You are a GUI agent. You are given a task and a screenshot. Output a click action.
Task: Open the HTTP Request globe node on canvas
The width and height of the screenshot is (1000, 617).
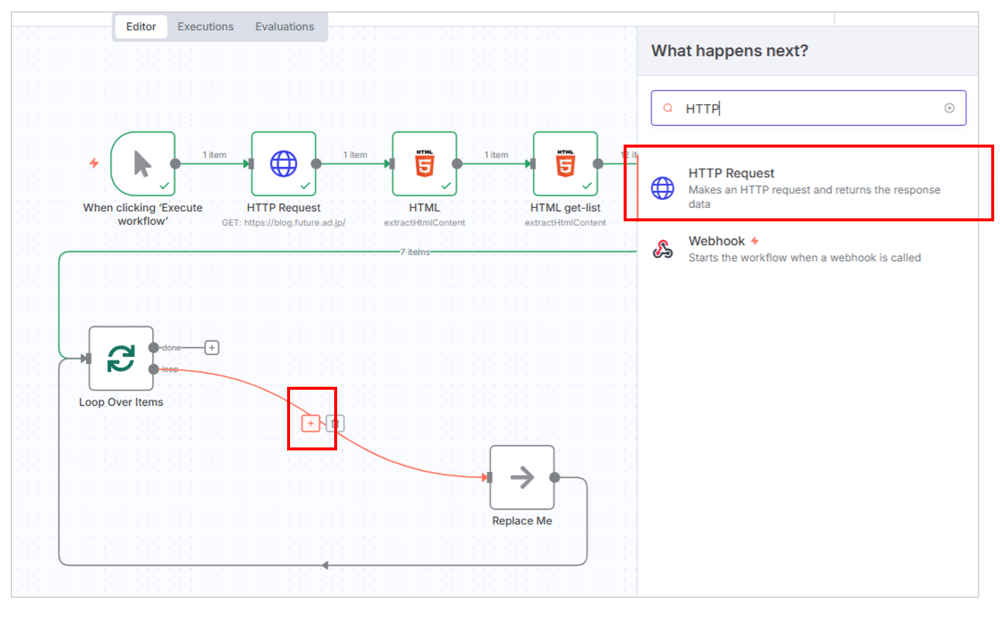click(x=283, y=163)
